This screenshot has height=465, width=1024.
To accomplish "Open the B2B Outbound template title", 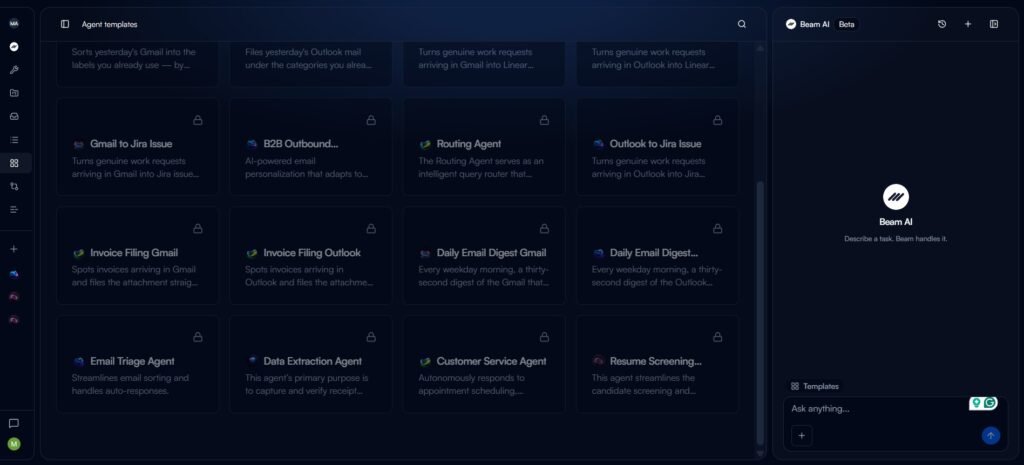I will click(301, 144).
